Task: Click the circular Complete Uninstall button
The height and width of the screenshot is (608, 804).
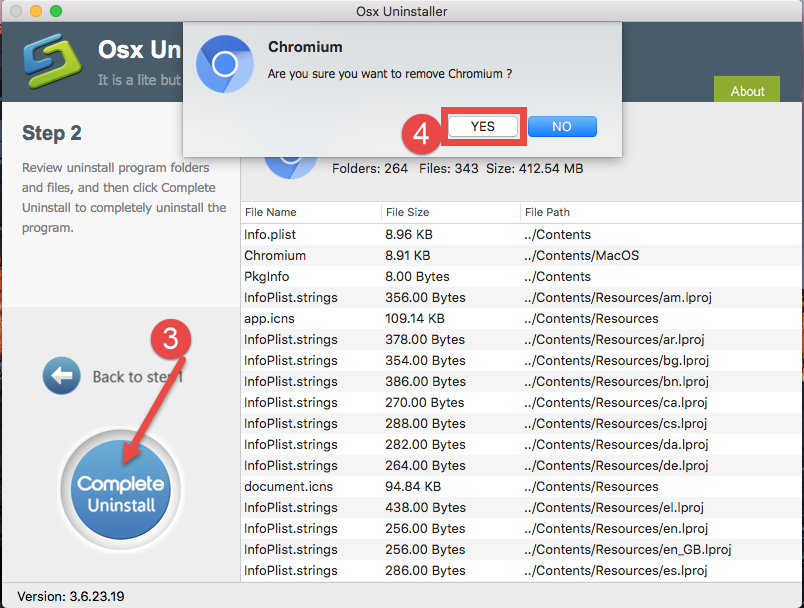Action: click(x=120, y=490)
